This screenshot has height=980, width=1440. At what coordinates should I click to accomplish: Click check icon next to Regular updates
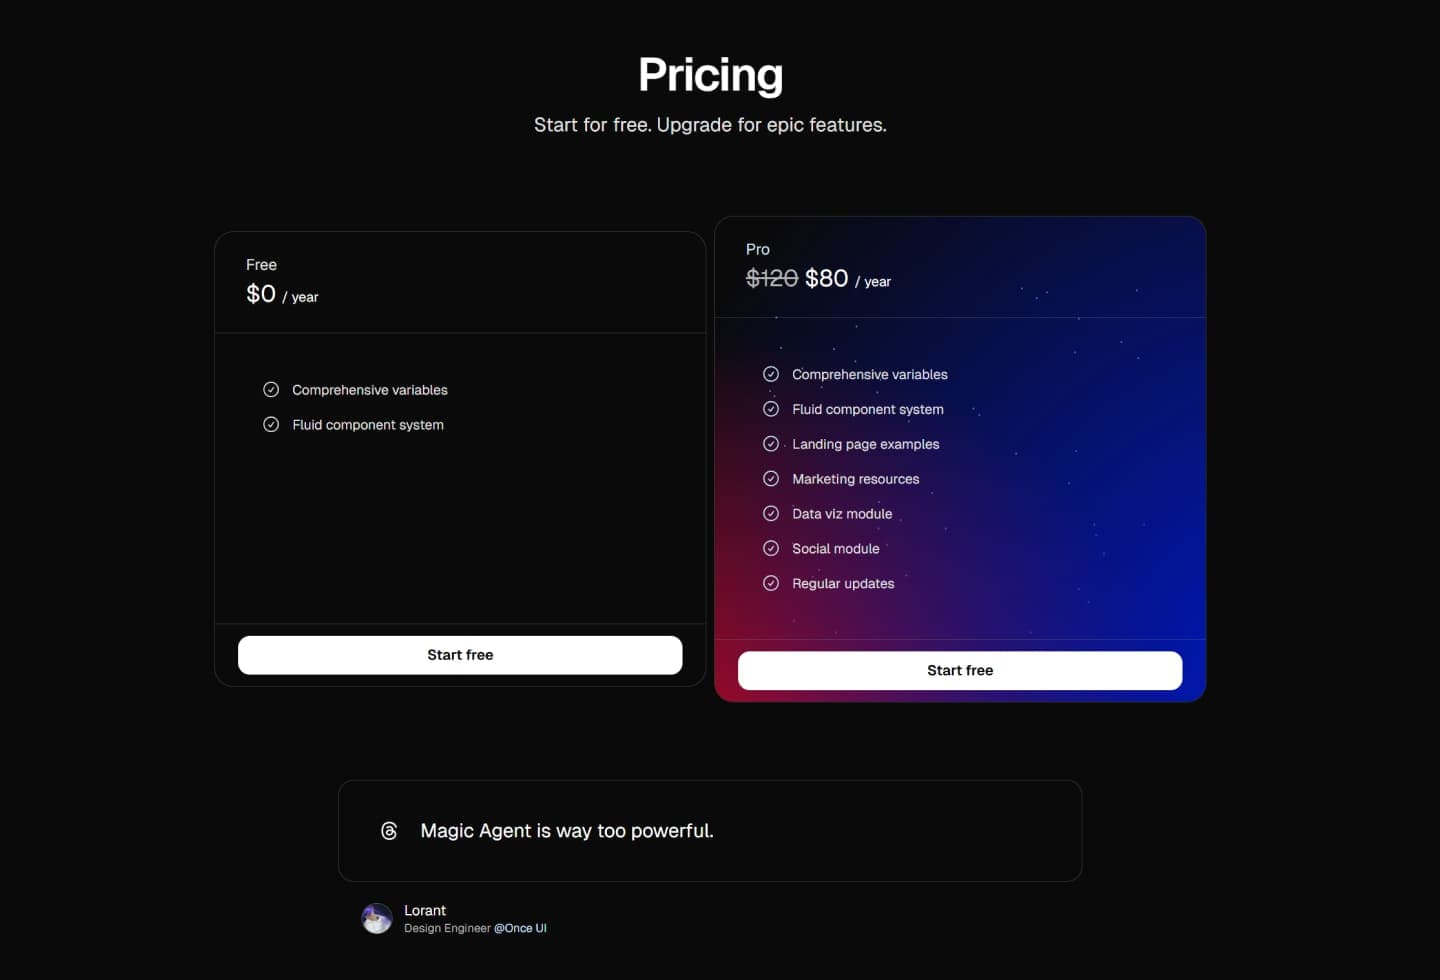point(771,583)
